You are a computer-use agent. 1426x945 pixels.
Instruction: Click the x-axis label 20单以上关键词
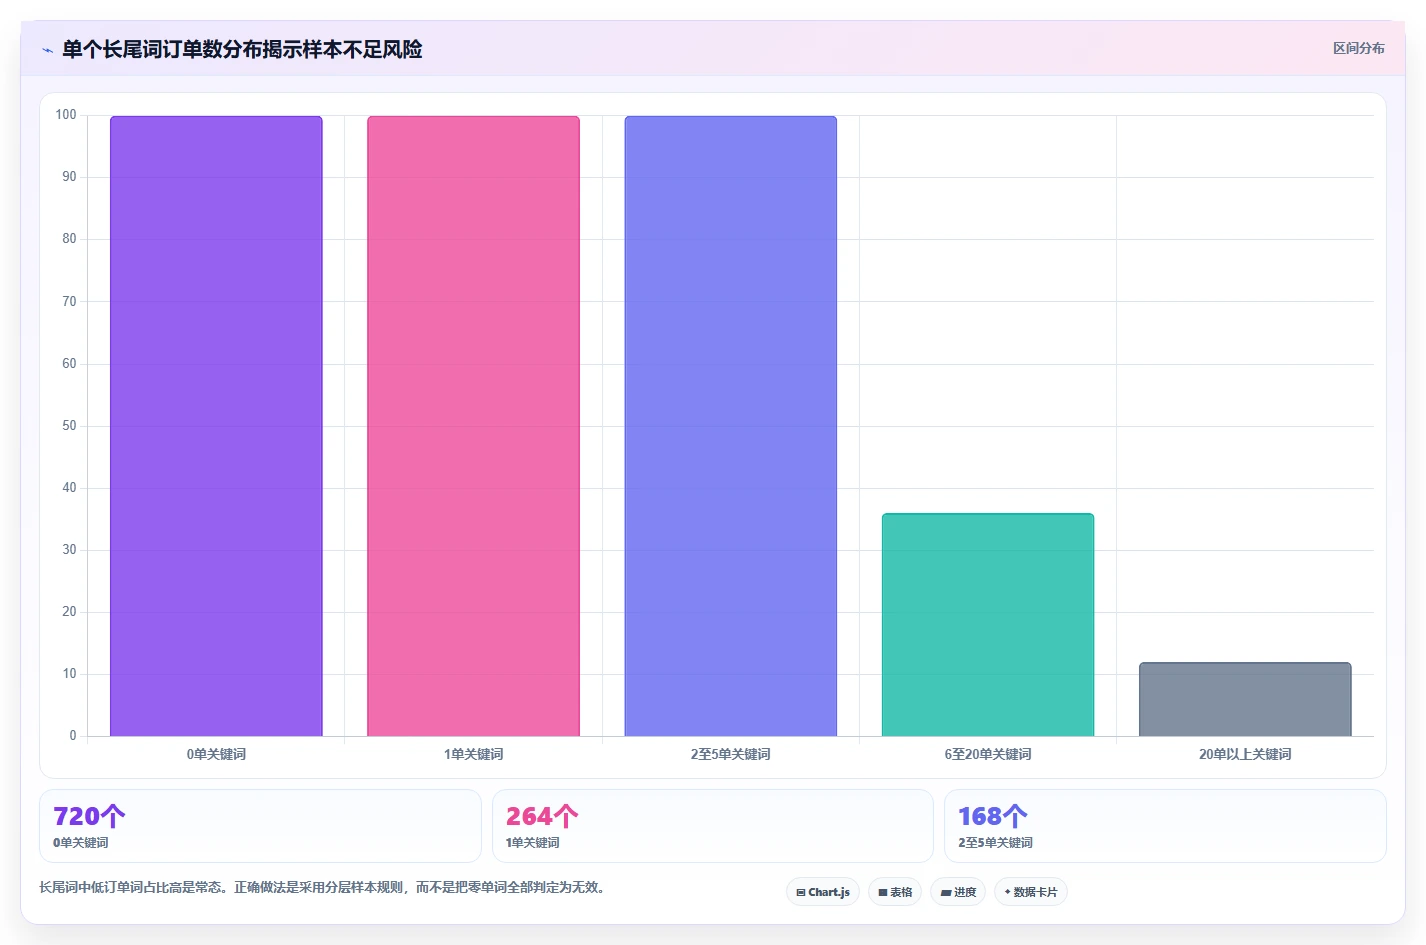point(1245,754)
